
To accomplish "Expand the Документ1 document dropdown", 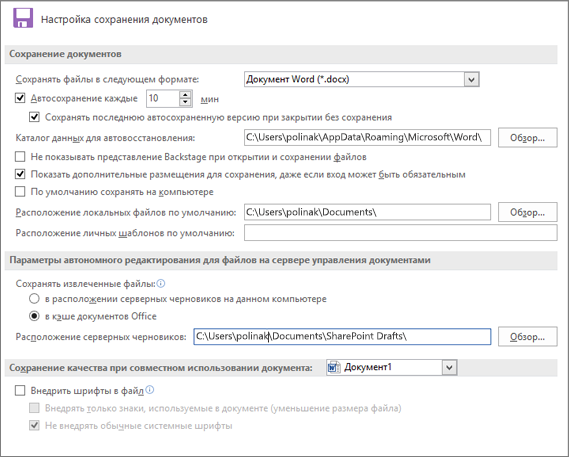I will coord(449,367).
